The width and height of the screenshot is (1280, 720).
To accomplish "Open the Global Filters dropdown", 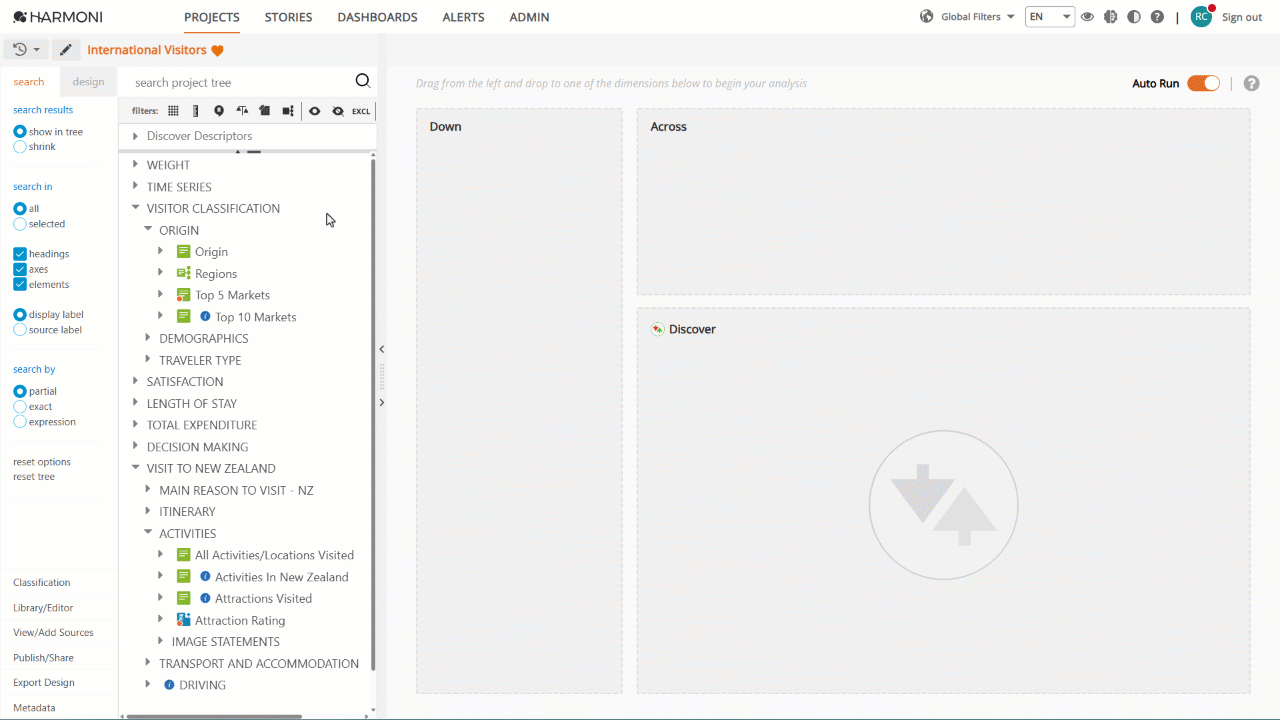I will [x=977, y=17].
